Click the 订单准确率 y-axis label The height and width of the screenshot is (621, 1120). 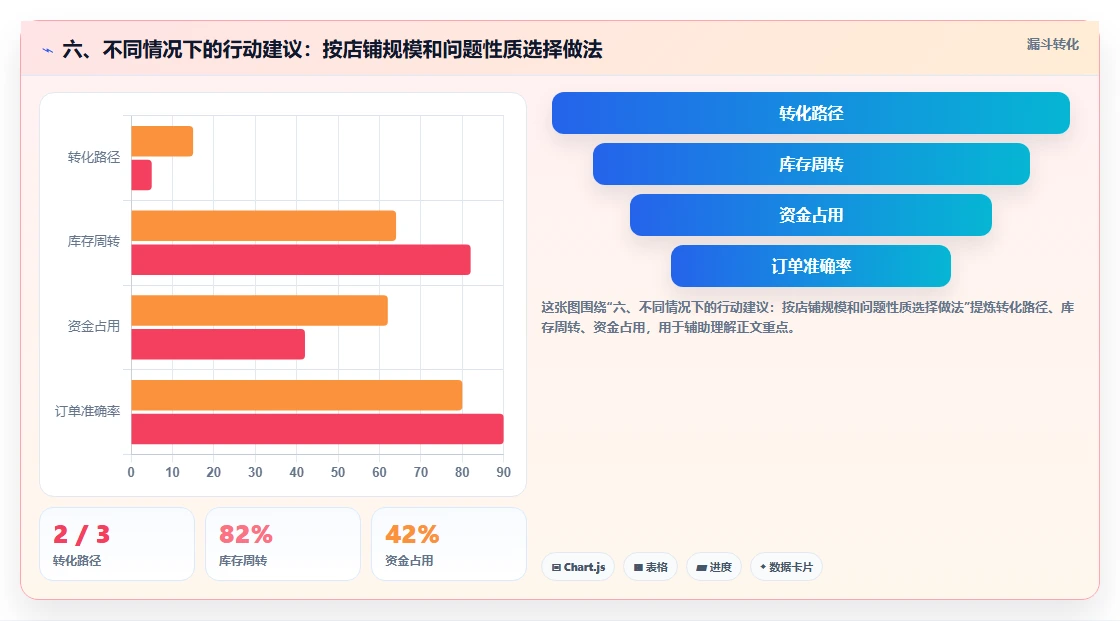87,412
